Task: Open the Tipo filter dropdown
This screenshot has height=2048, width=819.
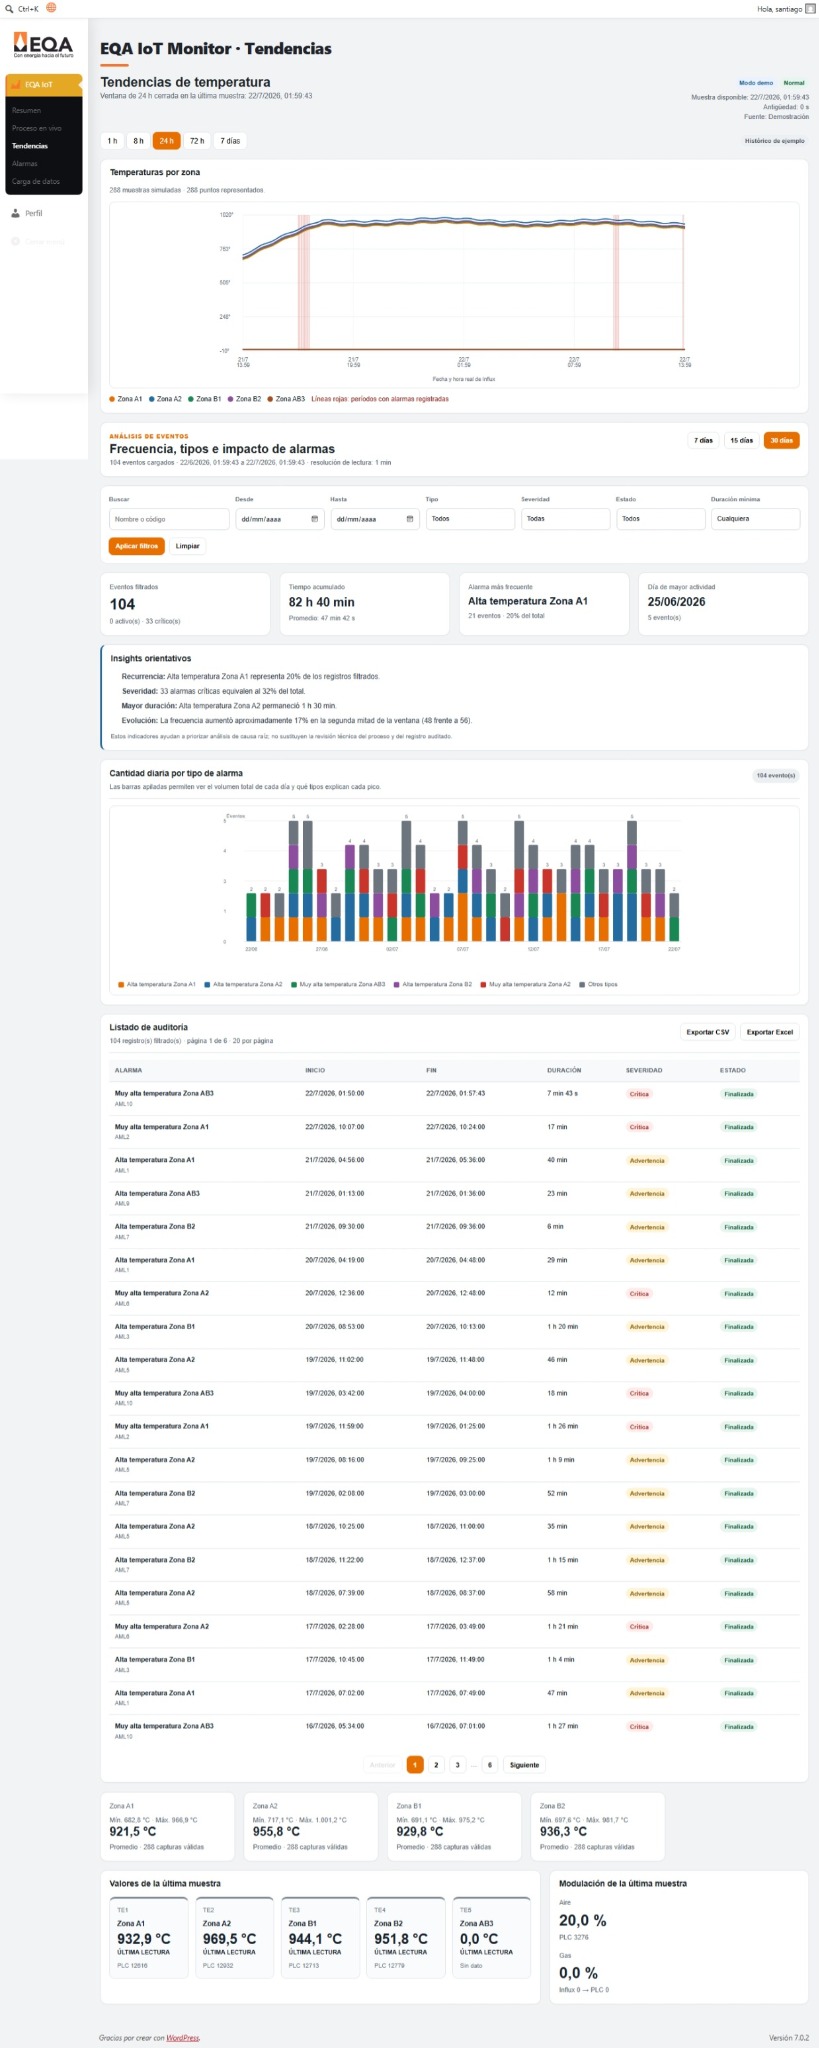Action: [470, 519]
